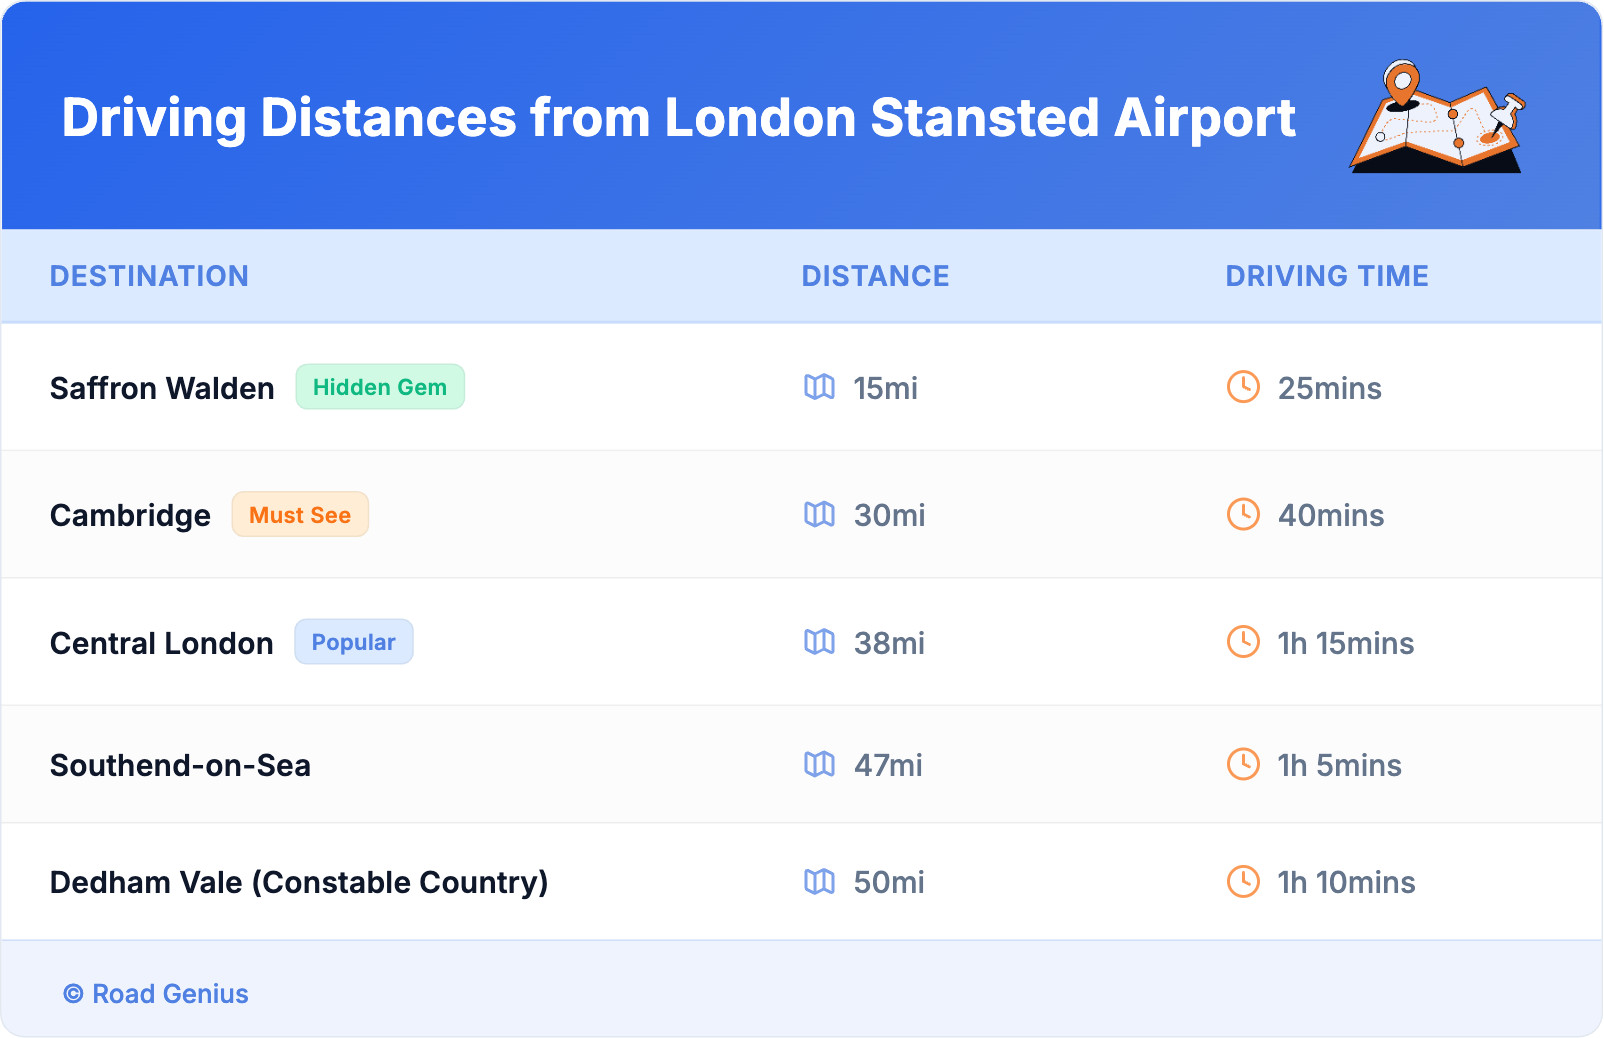Click the Hidden Gem badge
The image size is (1604, 1038).
[380, 387]
